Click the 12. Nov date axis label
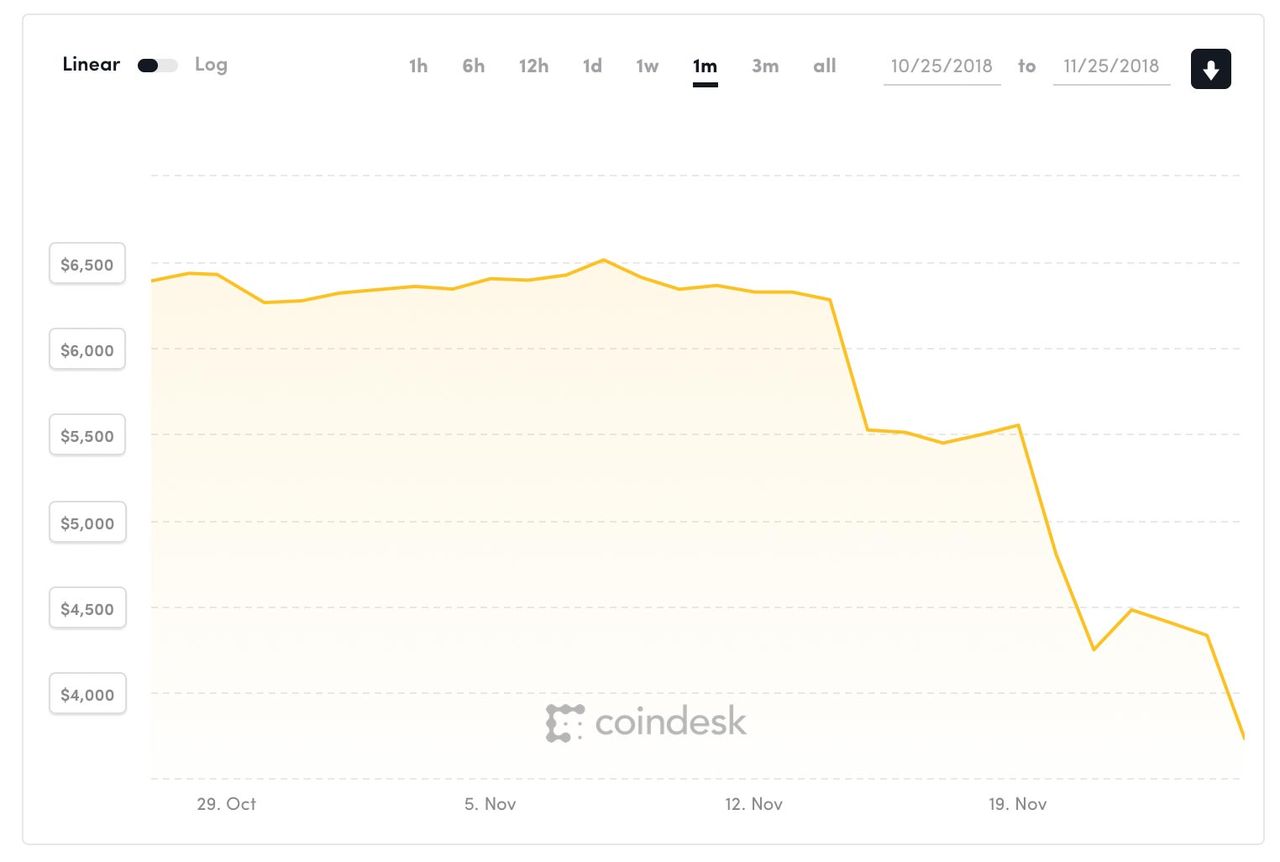 (753, 804)
